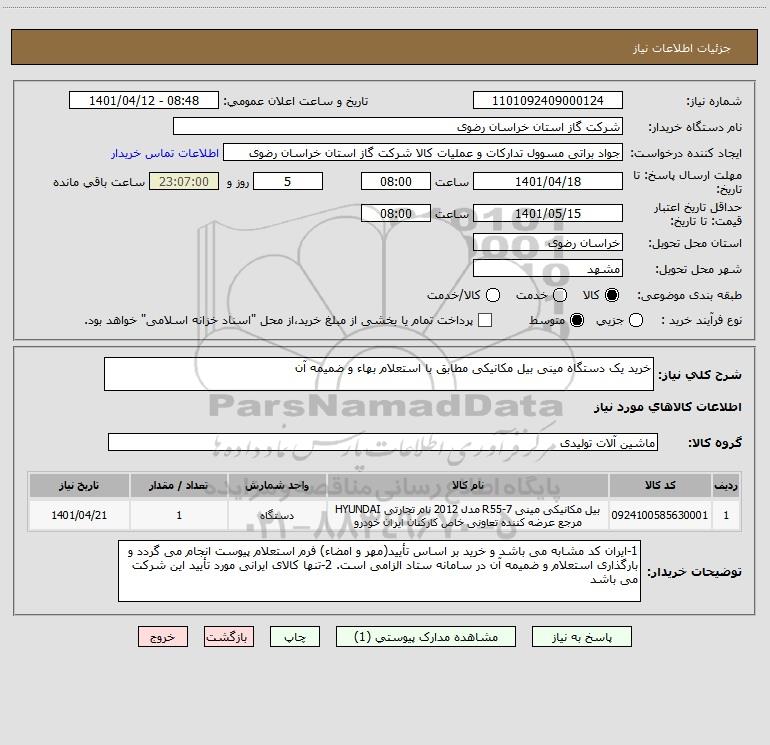Click the general need description textbox
This screenshot has width=770, height=745.
[x=379, y=374]
